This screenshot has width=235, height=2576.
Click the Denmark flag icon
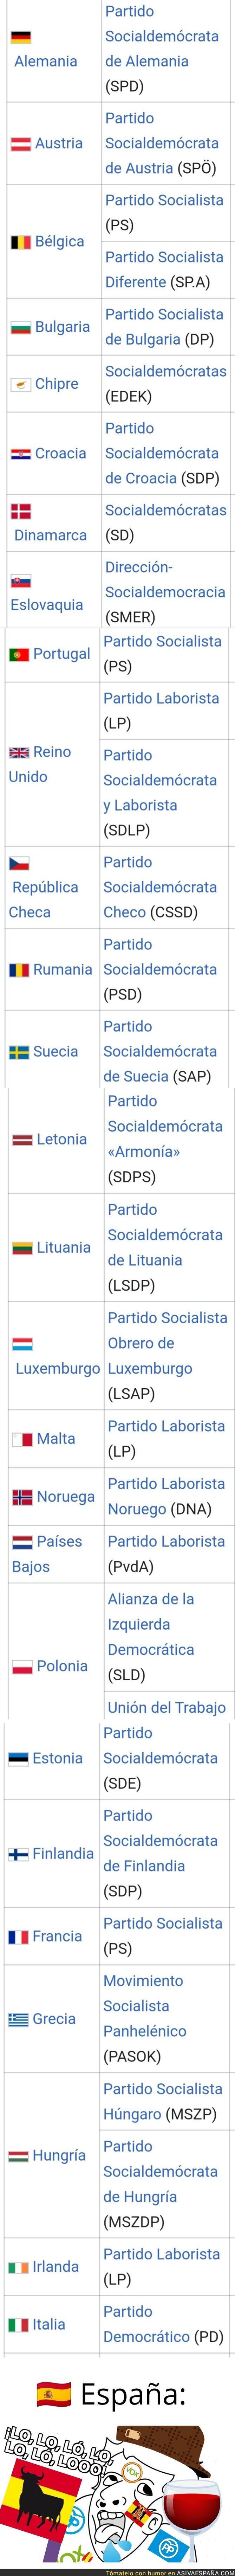[20, 511]
